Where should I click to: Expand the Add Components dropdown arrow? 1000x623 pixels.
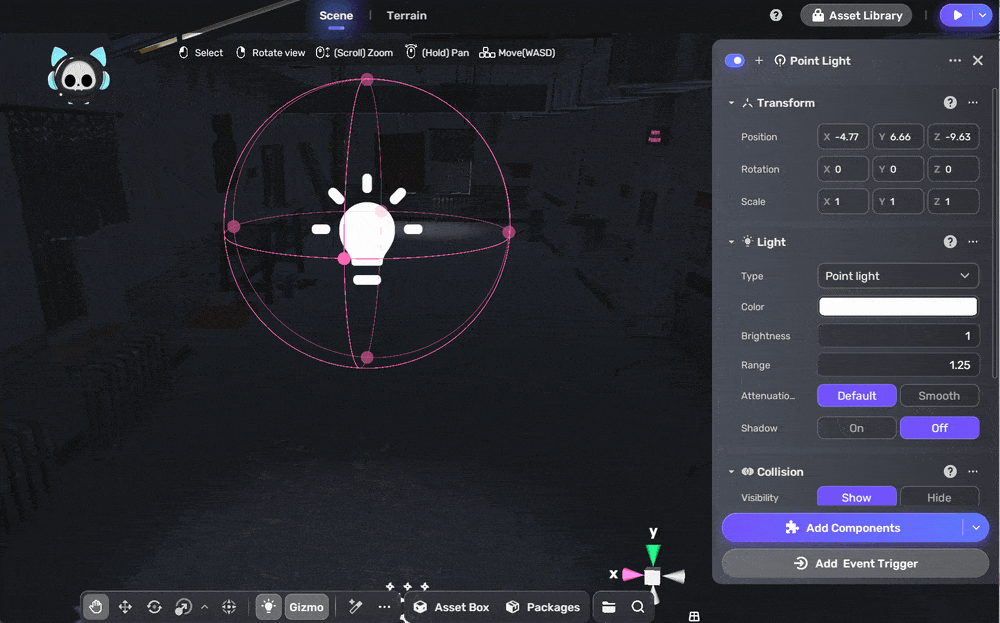[976, 528]
